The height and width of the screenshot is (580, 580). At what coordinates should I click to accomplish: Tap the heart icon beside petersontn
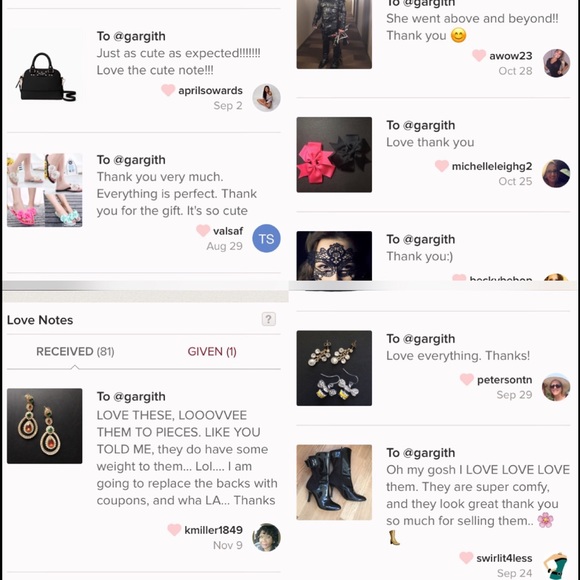pyautogui.click(x=467, y=379)
